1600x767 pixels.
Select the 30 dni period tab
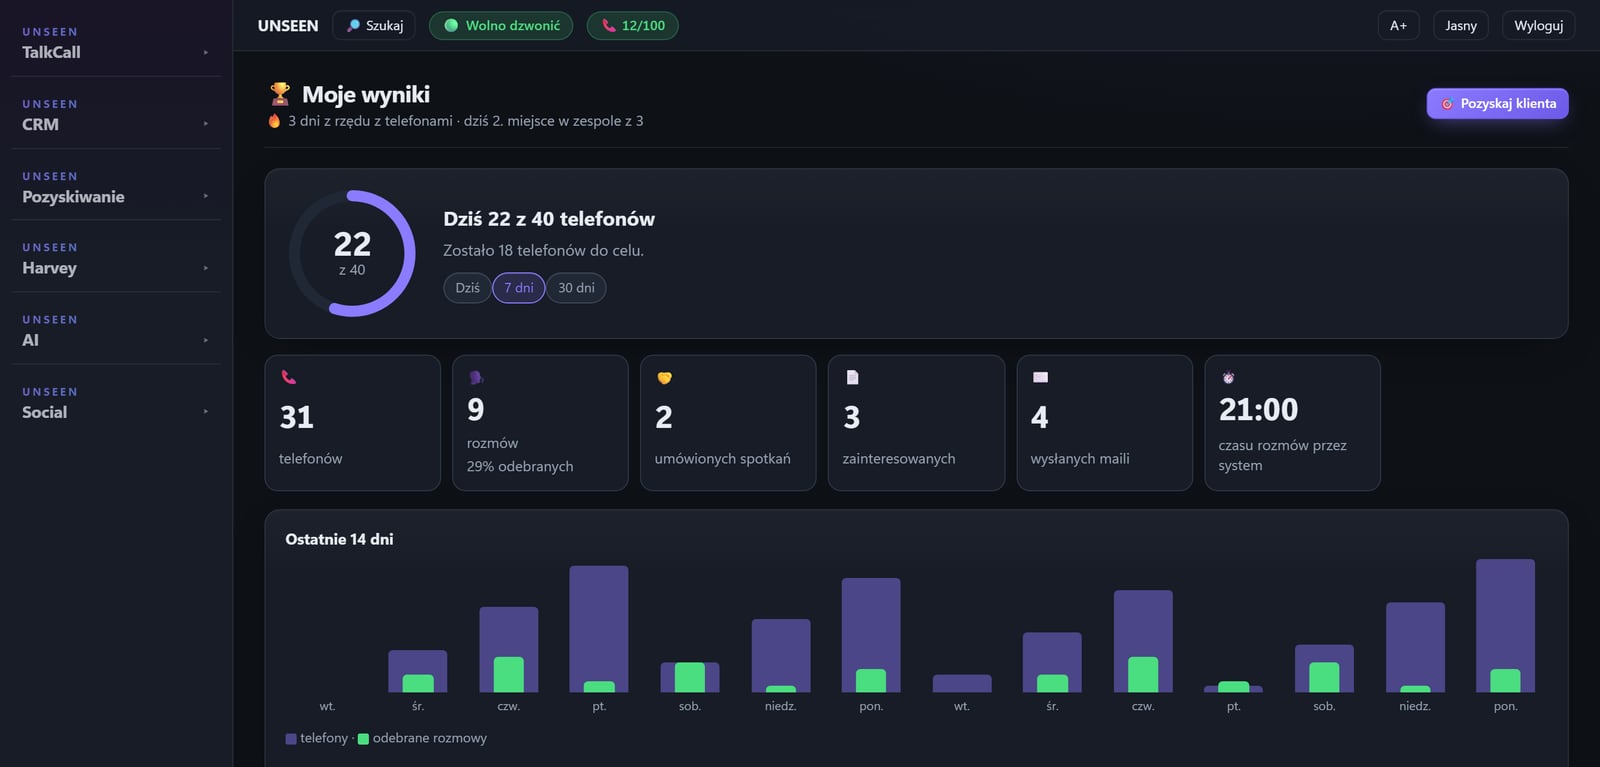tap(576, 287)
